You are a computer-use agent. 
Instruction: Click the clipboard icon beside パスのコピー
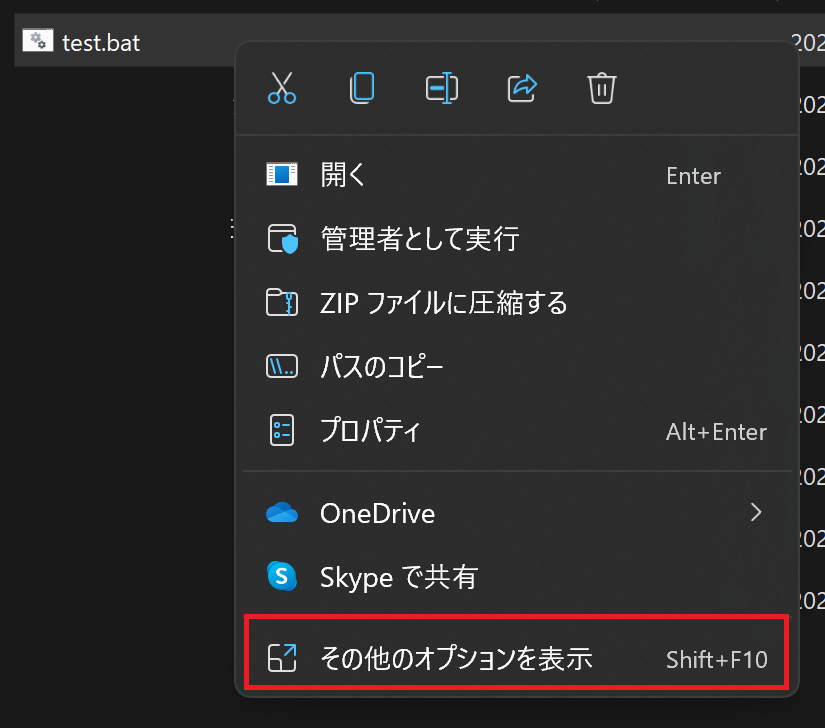282,366
